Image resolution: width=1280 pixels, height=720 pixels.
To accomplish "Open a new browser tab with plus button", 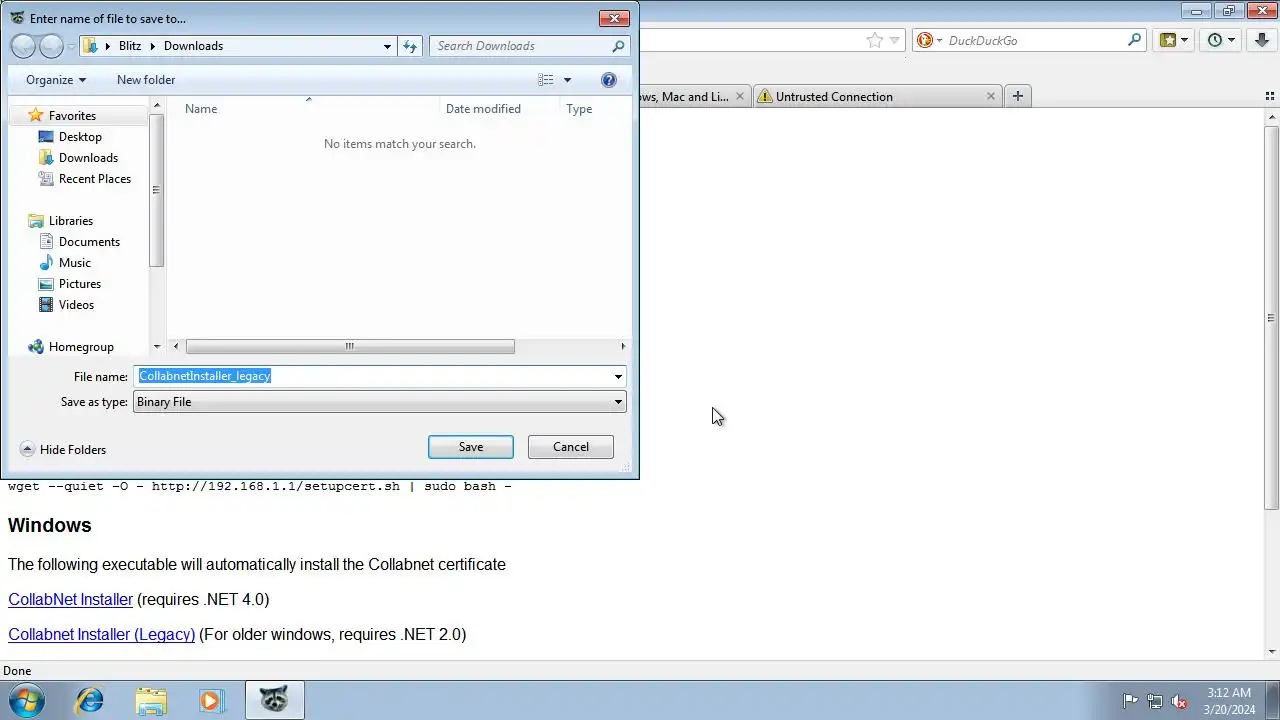I will [x=1017, y=96].
